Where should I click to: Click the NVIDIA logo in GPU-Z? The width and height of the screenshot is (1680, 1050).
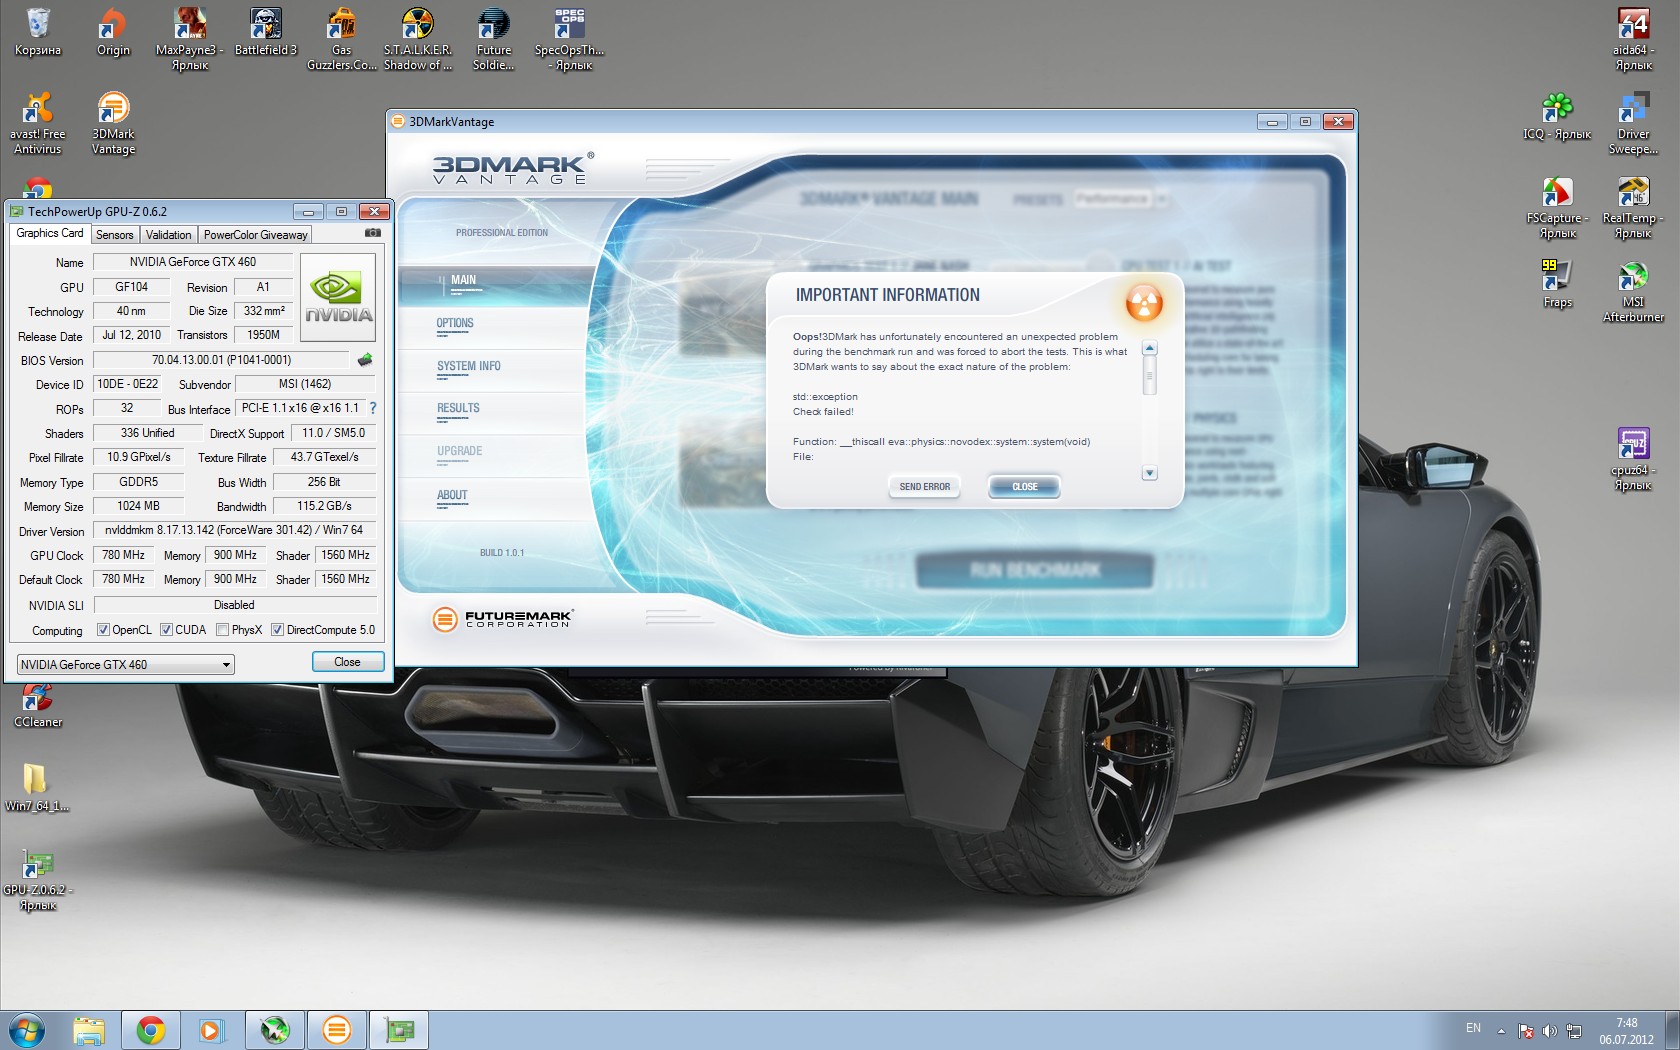(338, 298)
